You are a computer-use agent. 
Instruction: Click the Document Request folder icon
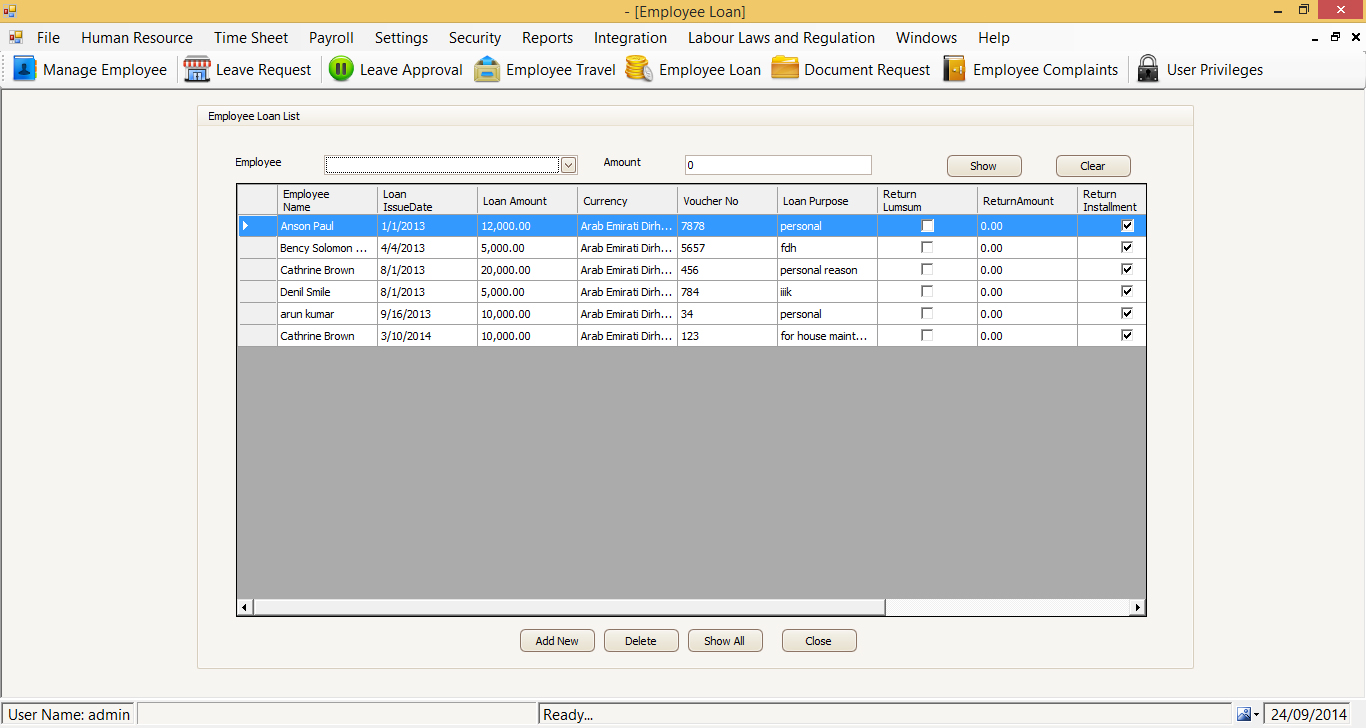tap(785, 69)
